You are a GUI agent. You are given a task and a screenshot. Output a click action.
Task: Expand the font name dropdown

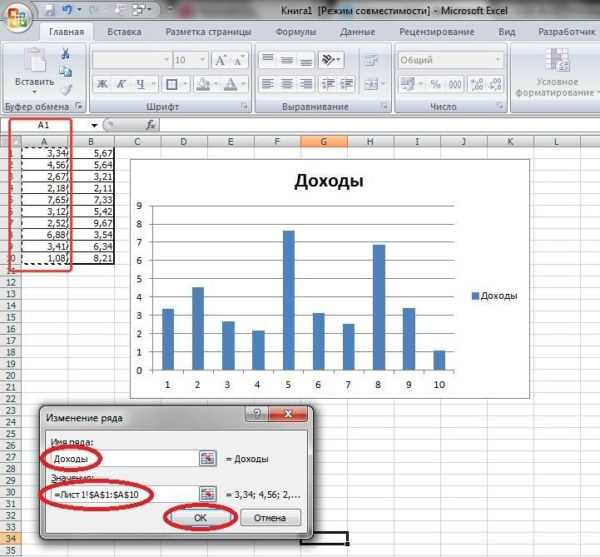point(166,60)
